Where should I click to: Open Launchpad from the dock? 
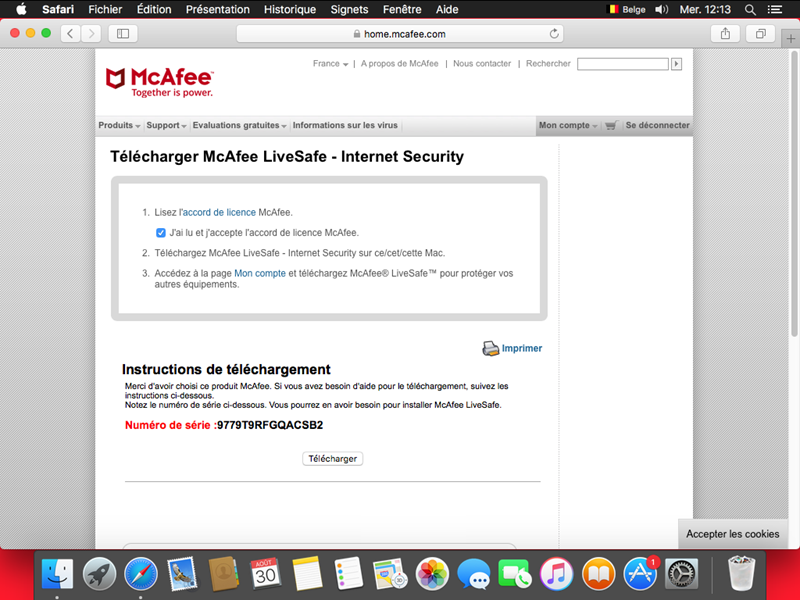[99, 574]
